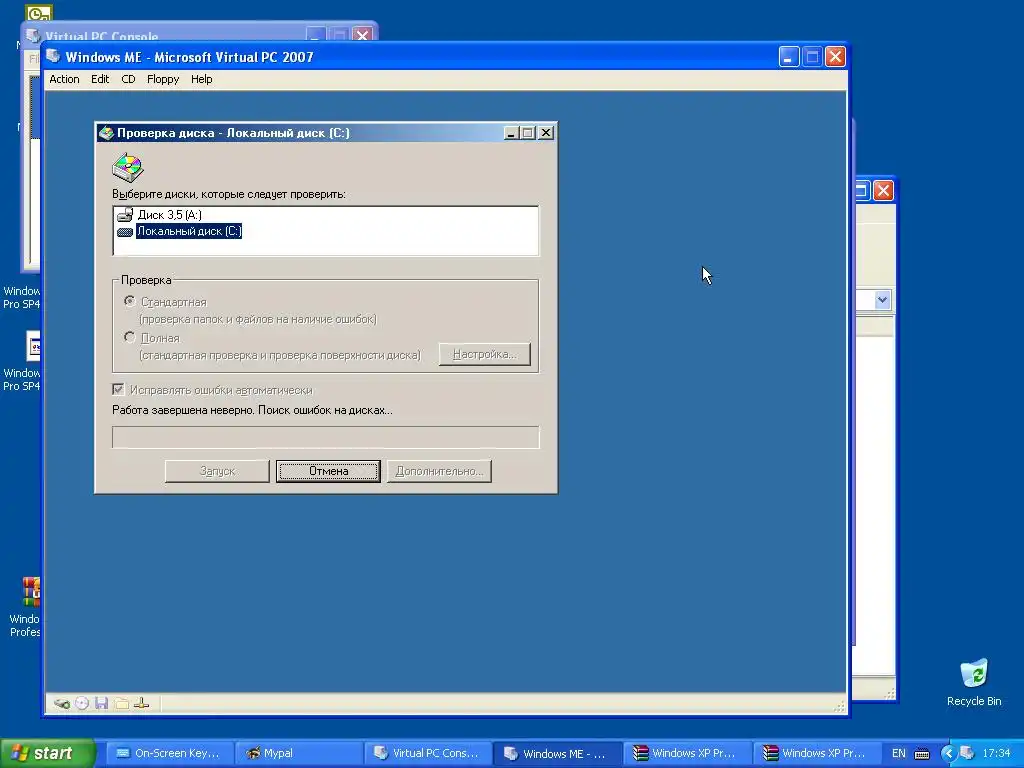Click the Отмена button

328,471
